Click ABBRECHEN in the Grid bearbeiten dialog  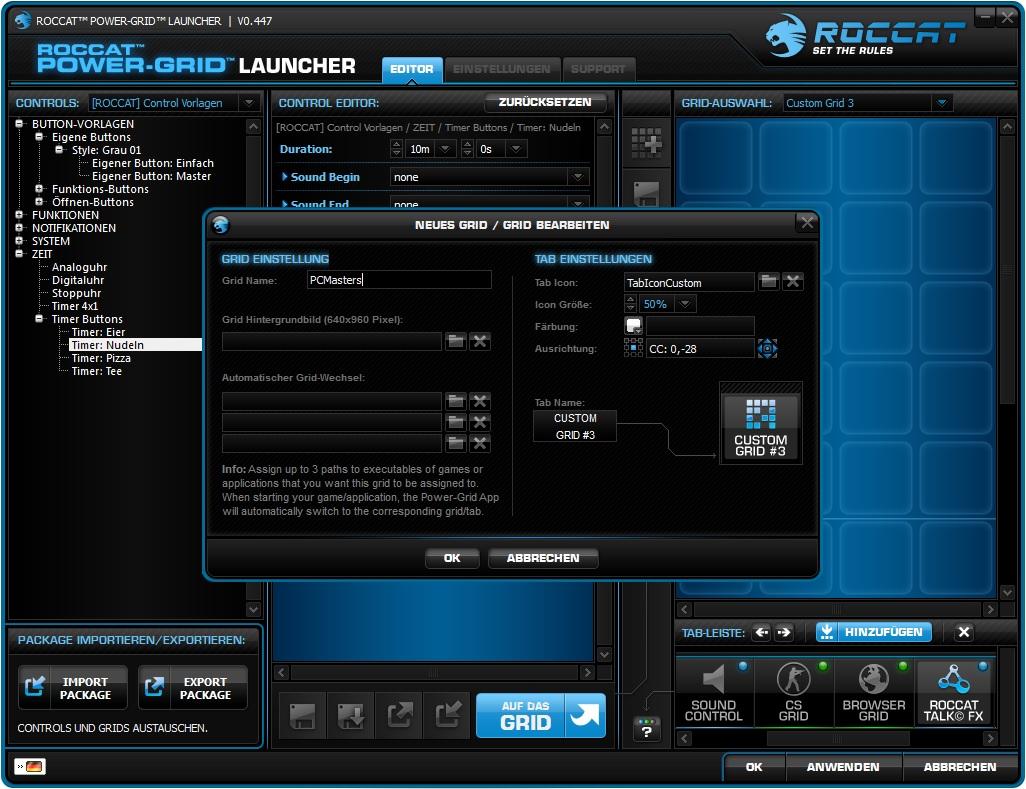coord(543,558)
